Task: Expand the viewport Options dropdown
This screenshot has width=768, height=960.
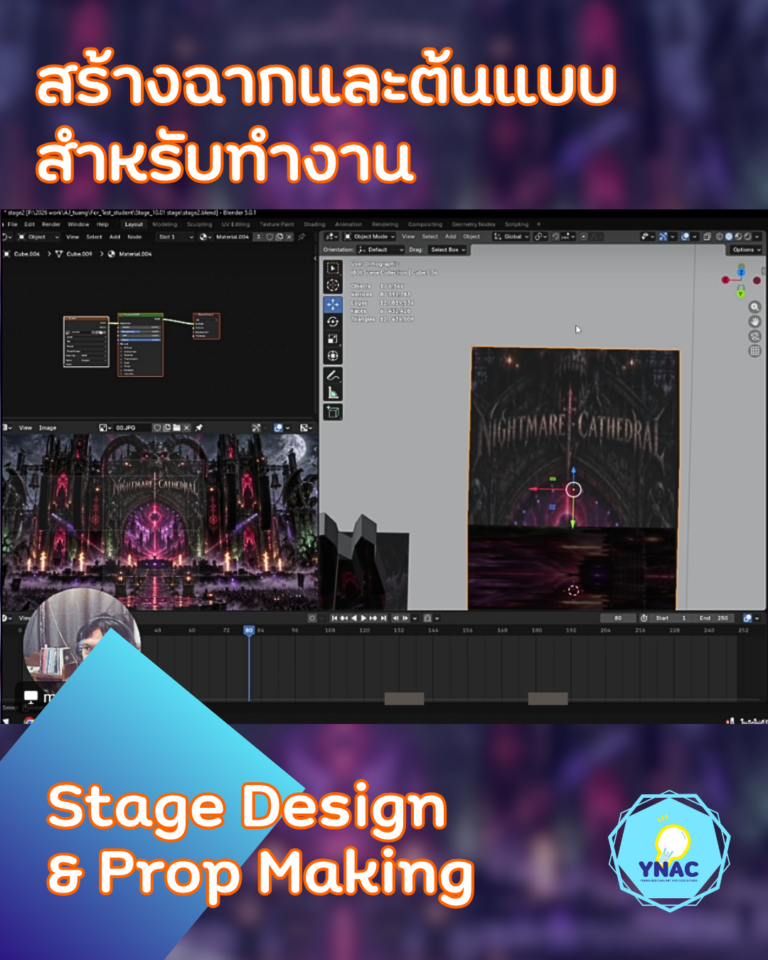Action: [745, 249]
